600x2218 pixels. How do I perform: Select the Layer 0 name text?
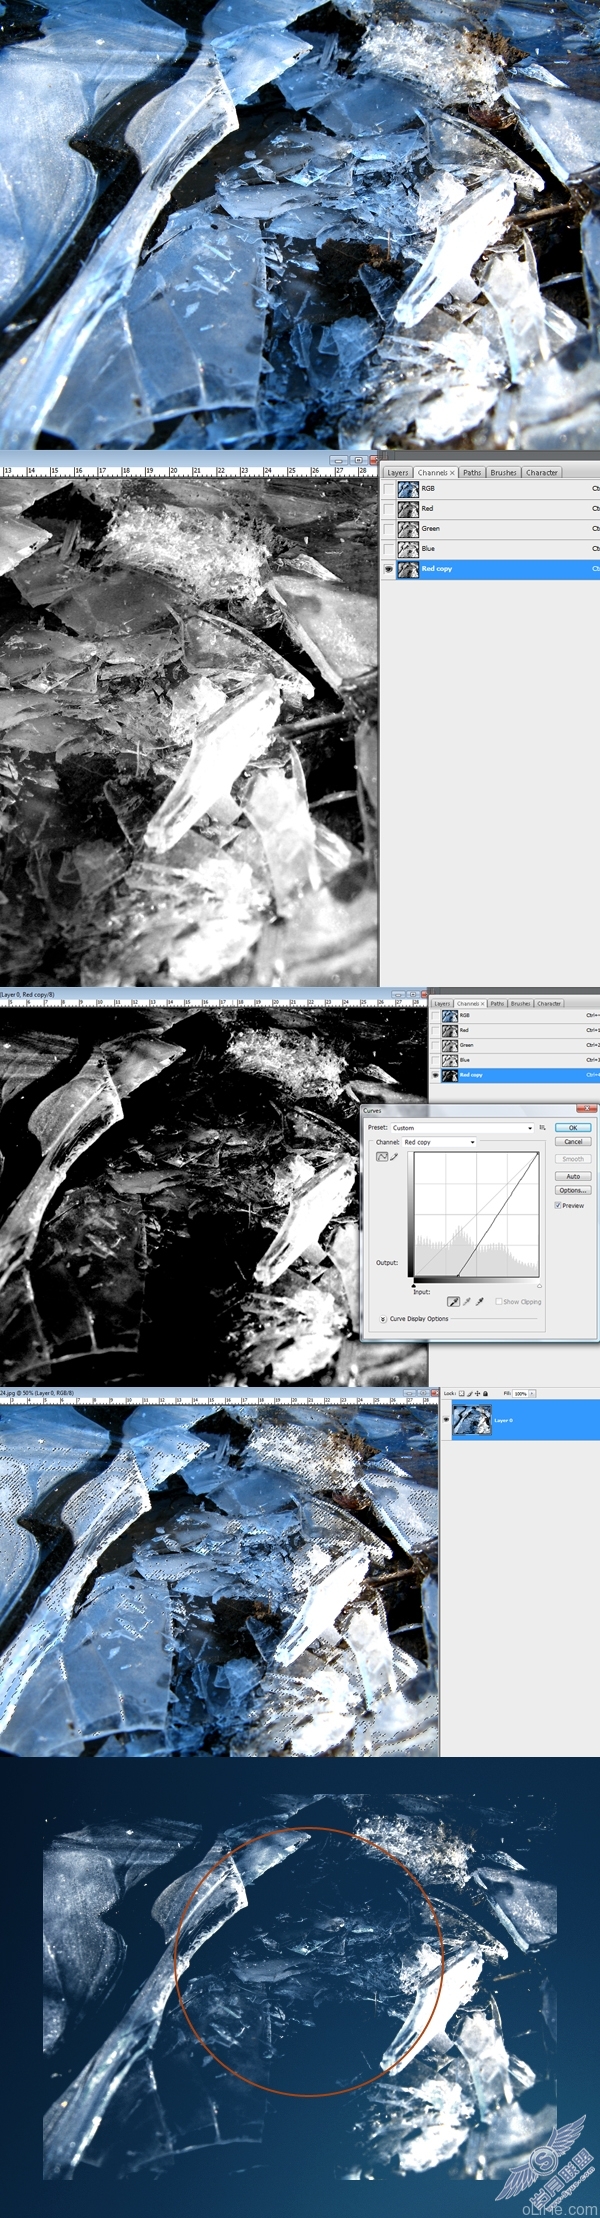coord(503,1420)
